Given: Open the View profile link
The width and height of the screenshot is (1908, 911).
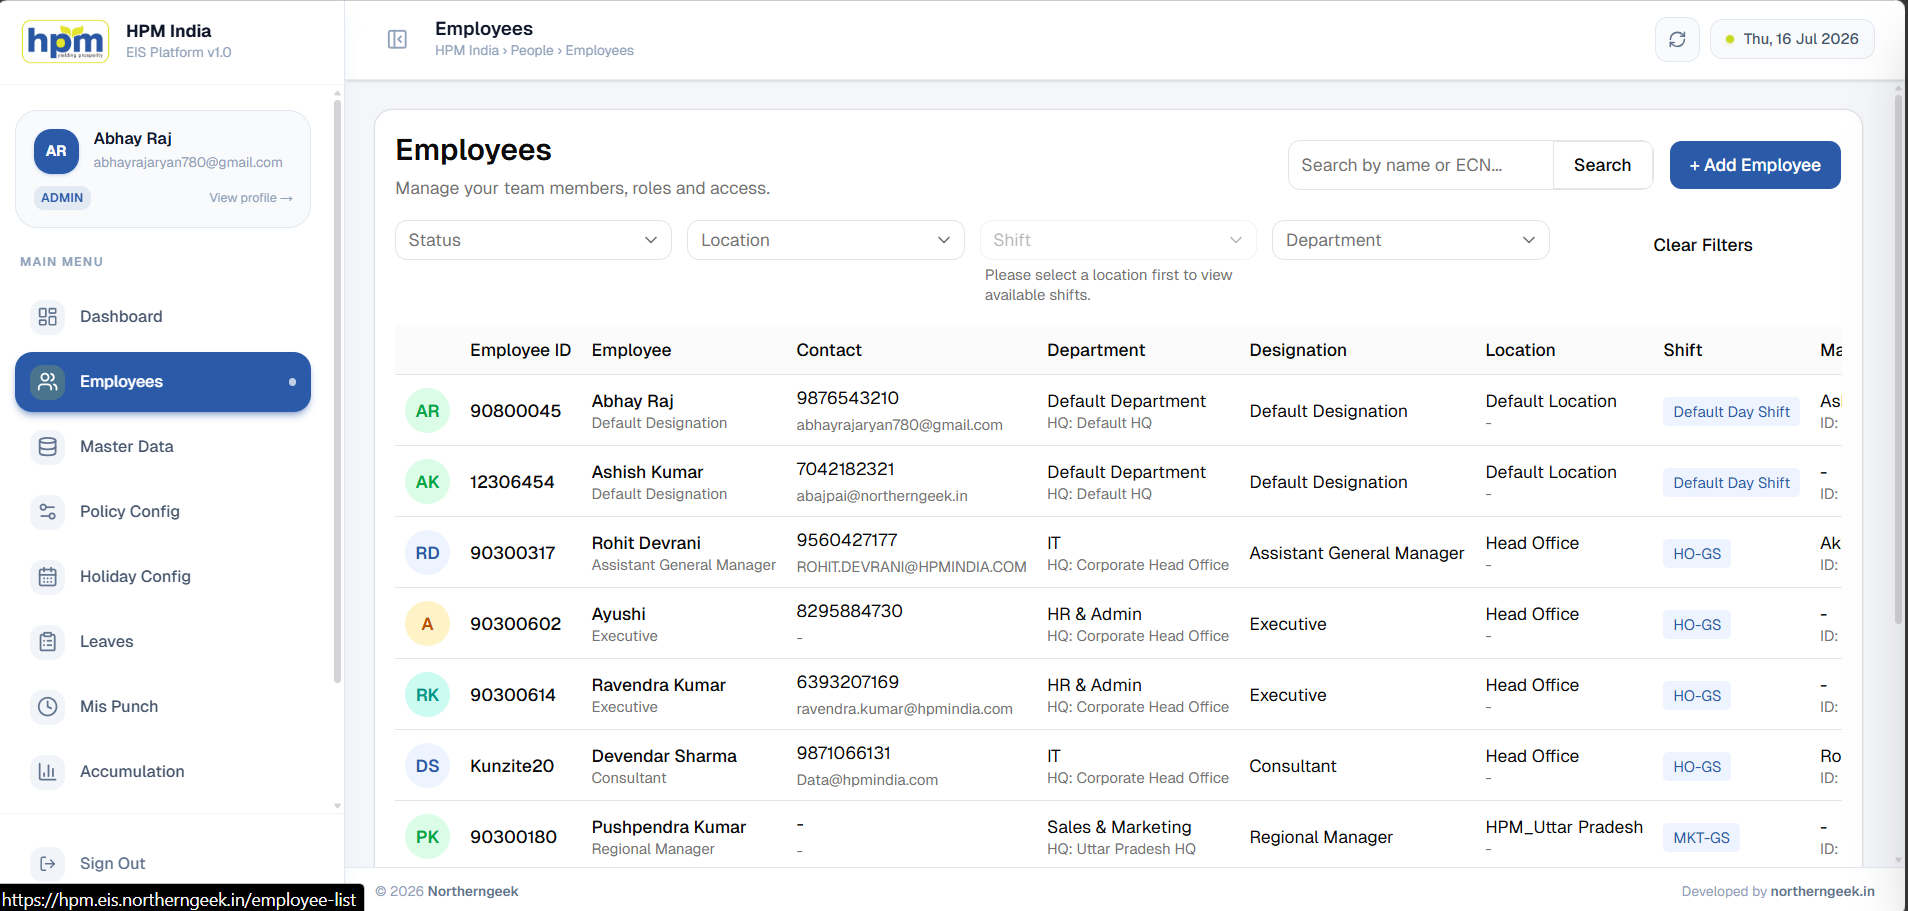Looking at the screenshot, I should 251,198.
